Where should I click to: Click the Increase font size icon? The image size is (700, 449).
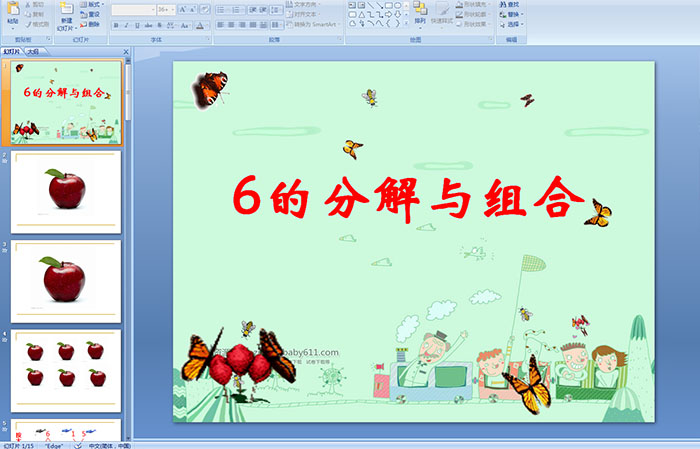click(181, 9)
